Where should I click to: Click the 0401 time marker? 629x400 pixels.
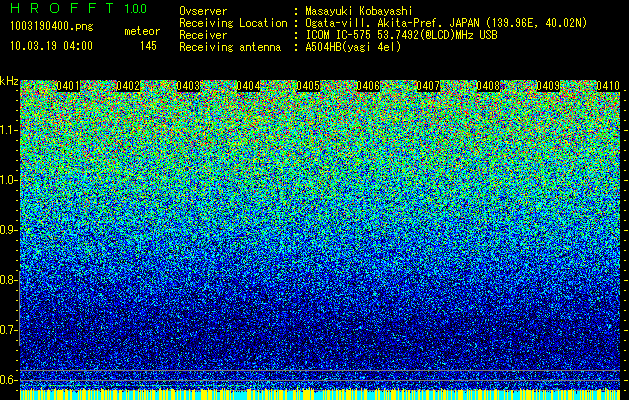click(68, 86)
